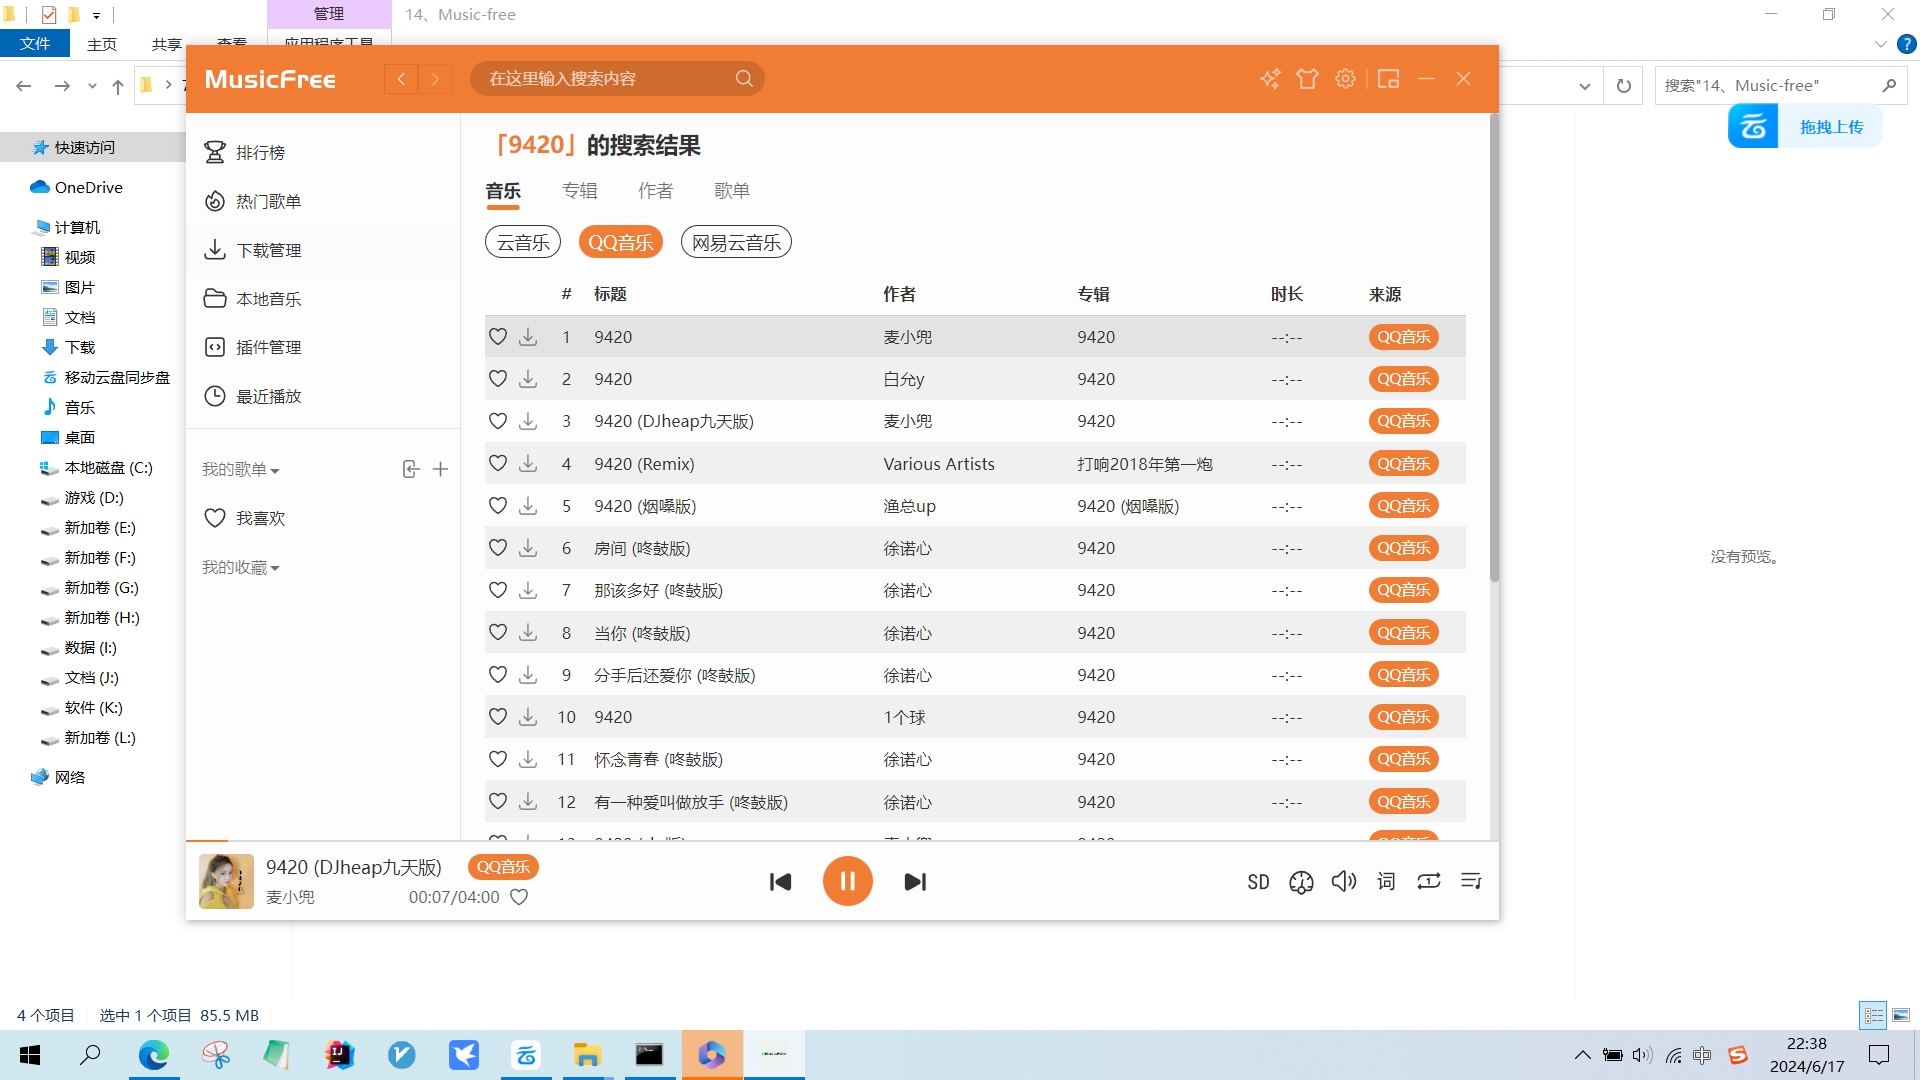
Task: Open the lyrics panel icon
Action: pos(1386,881)
